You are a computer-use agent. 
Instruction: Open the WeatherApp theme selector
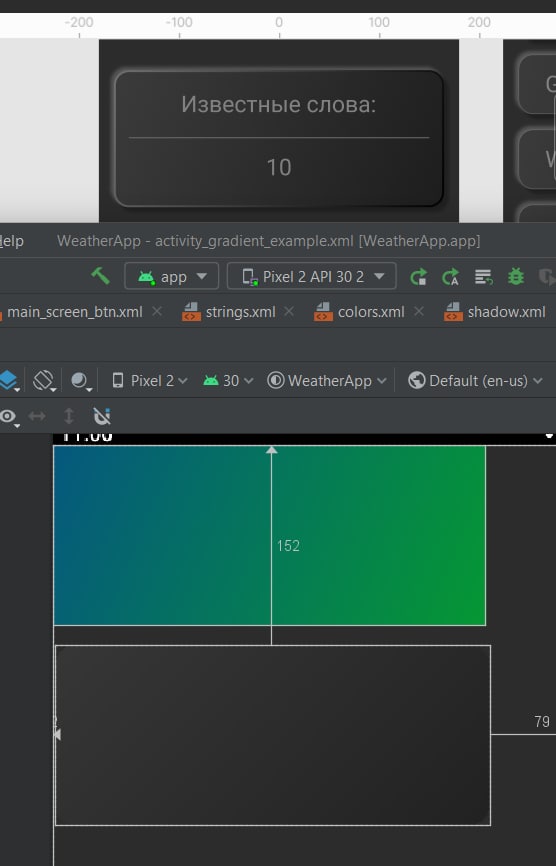[327, 381]
